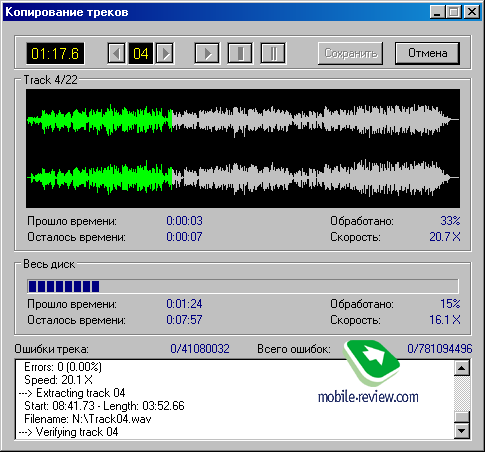Click the Pause playback button
The image size is (485, 452).
click(x=273, y=53)
